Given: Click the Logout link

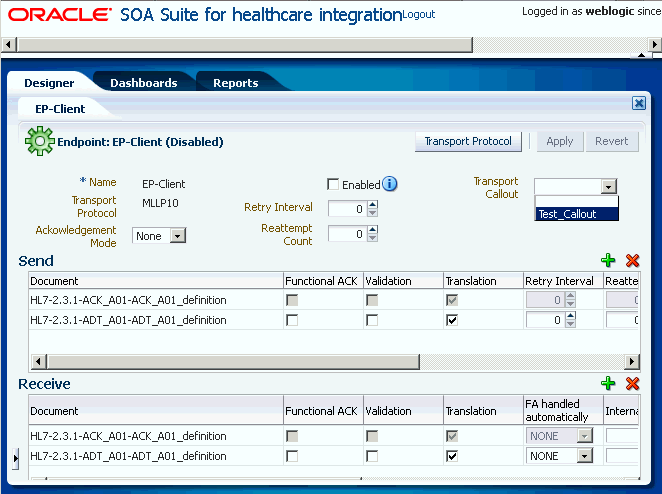Looking at the screenshot, I should tap(418, 14).
